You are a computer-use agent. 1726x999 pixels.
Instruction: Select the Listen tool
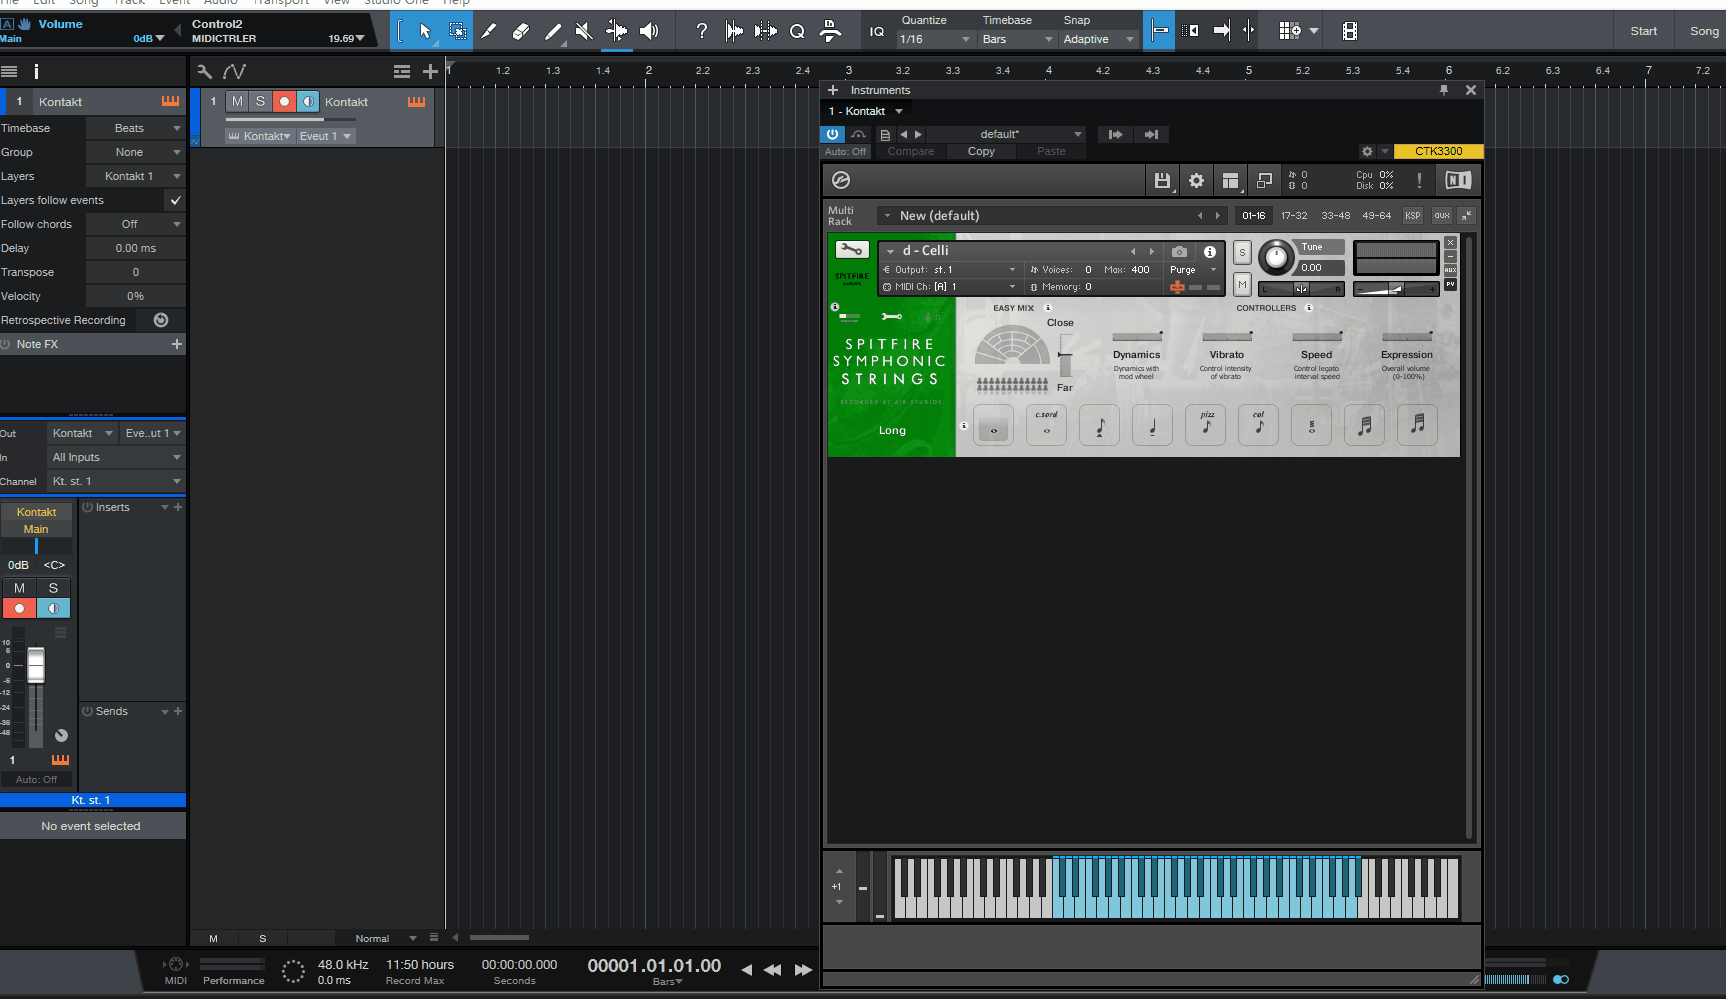click(x=650, y=31)
